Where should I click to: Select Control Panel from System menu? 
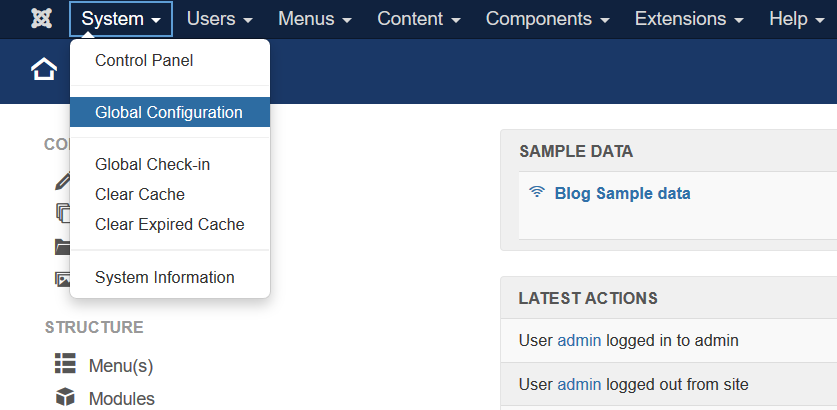click(144, 61)
